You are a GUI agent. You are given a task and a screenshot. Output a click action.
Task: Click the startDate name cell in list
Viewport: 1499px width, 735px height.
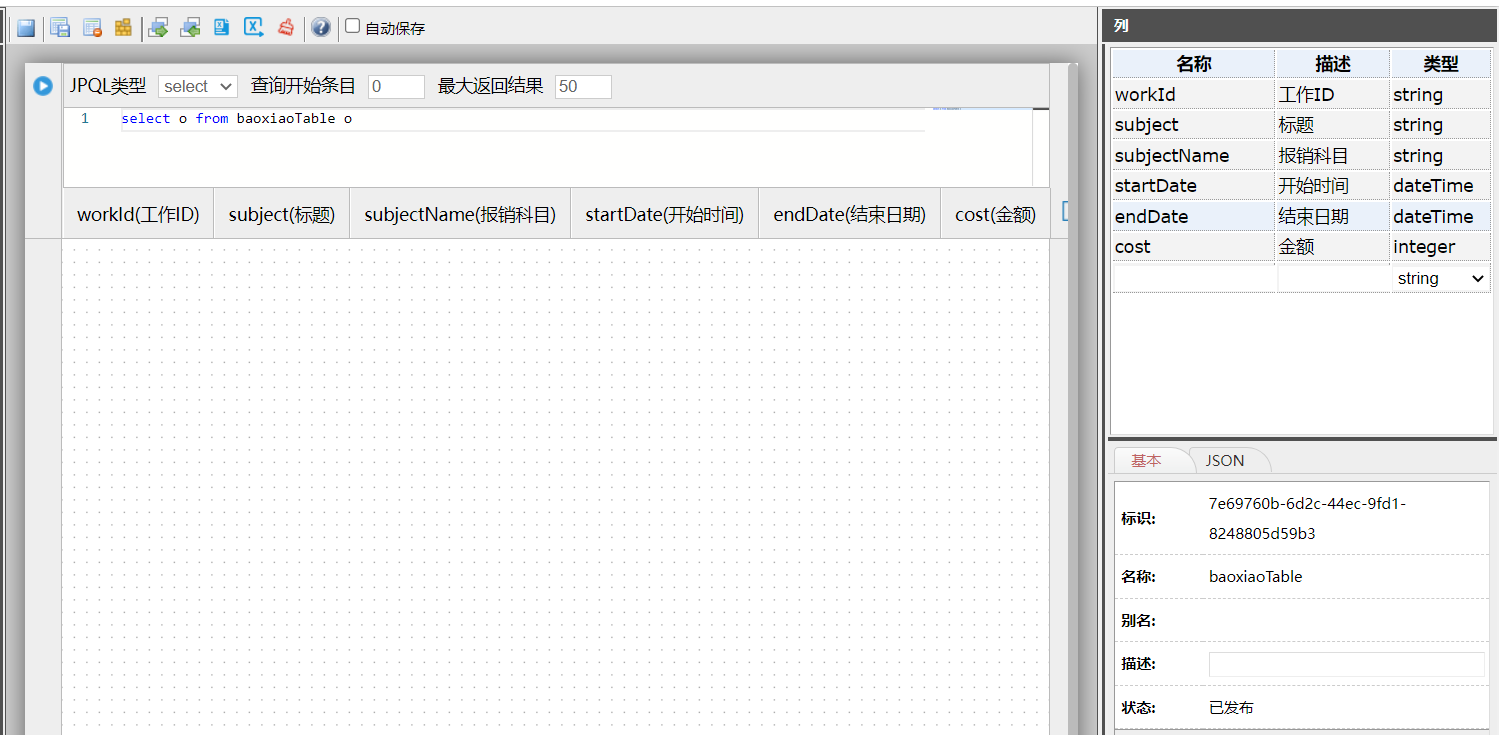point(1194,186)
